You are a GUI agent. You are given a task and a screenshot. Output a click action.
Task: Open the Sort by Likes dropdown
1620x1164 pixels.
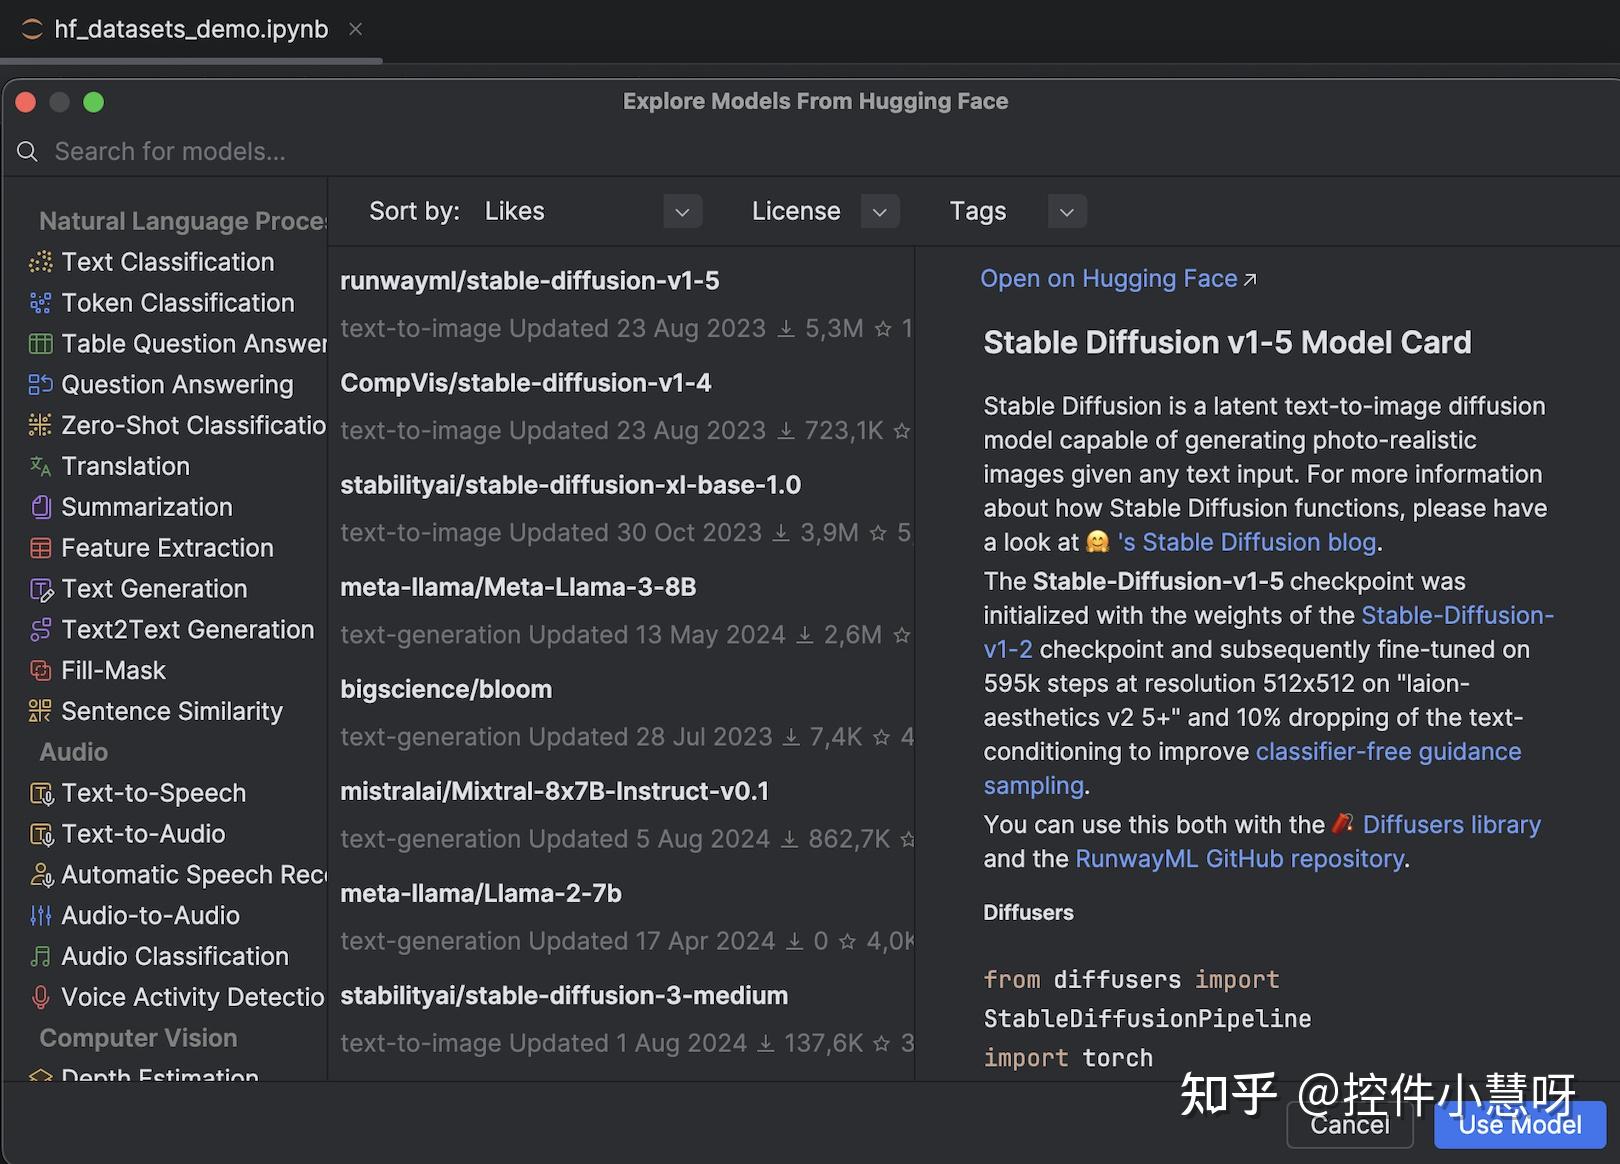click(x=682, y=211)
